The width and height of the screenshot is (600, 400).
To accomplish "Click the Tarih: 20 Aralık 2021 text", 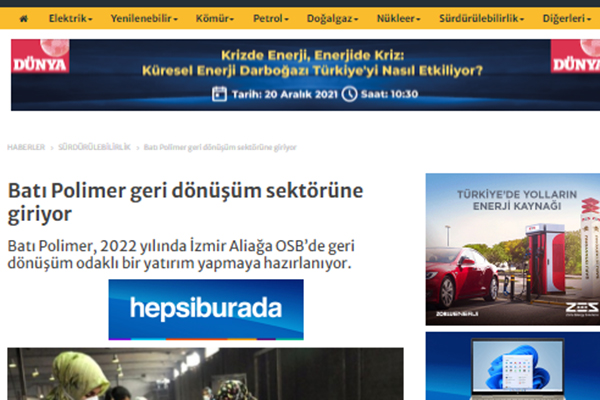I will (x=284, y=94).
